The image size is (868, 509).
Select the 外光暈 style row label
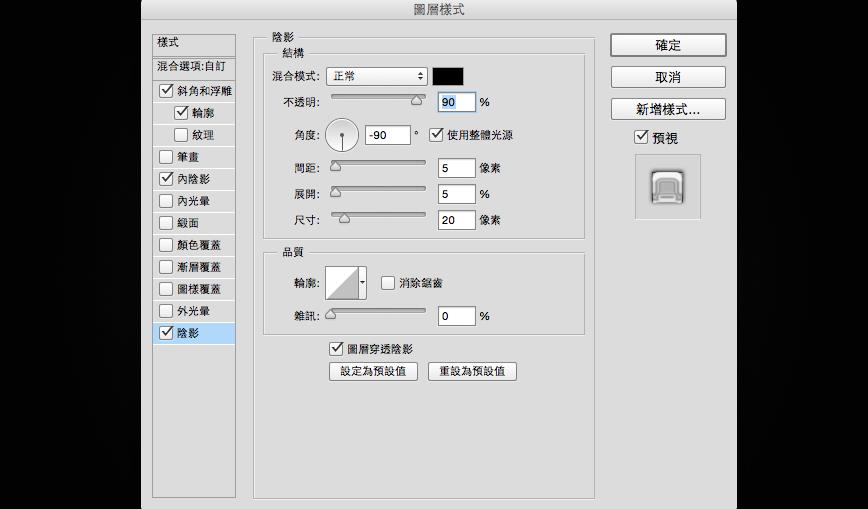[x=193, y=311]
